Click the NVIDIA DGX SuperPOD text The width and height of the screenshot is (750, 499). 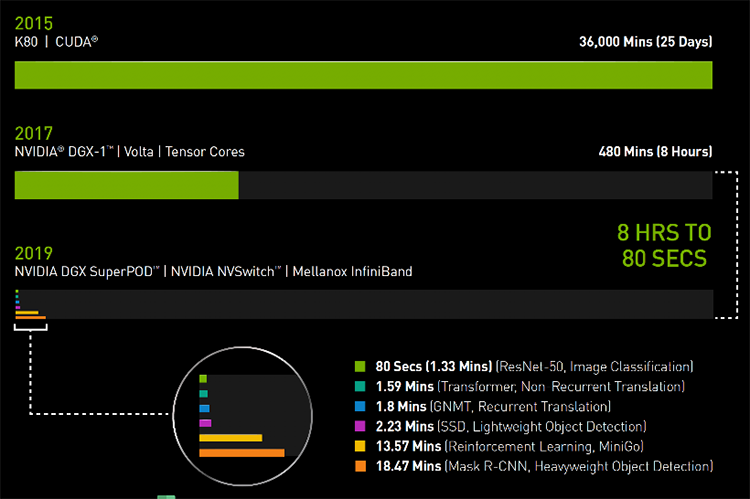[87, 272]
